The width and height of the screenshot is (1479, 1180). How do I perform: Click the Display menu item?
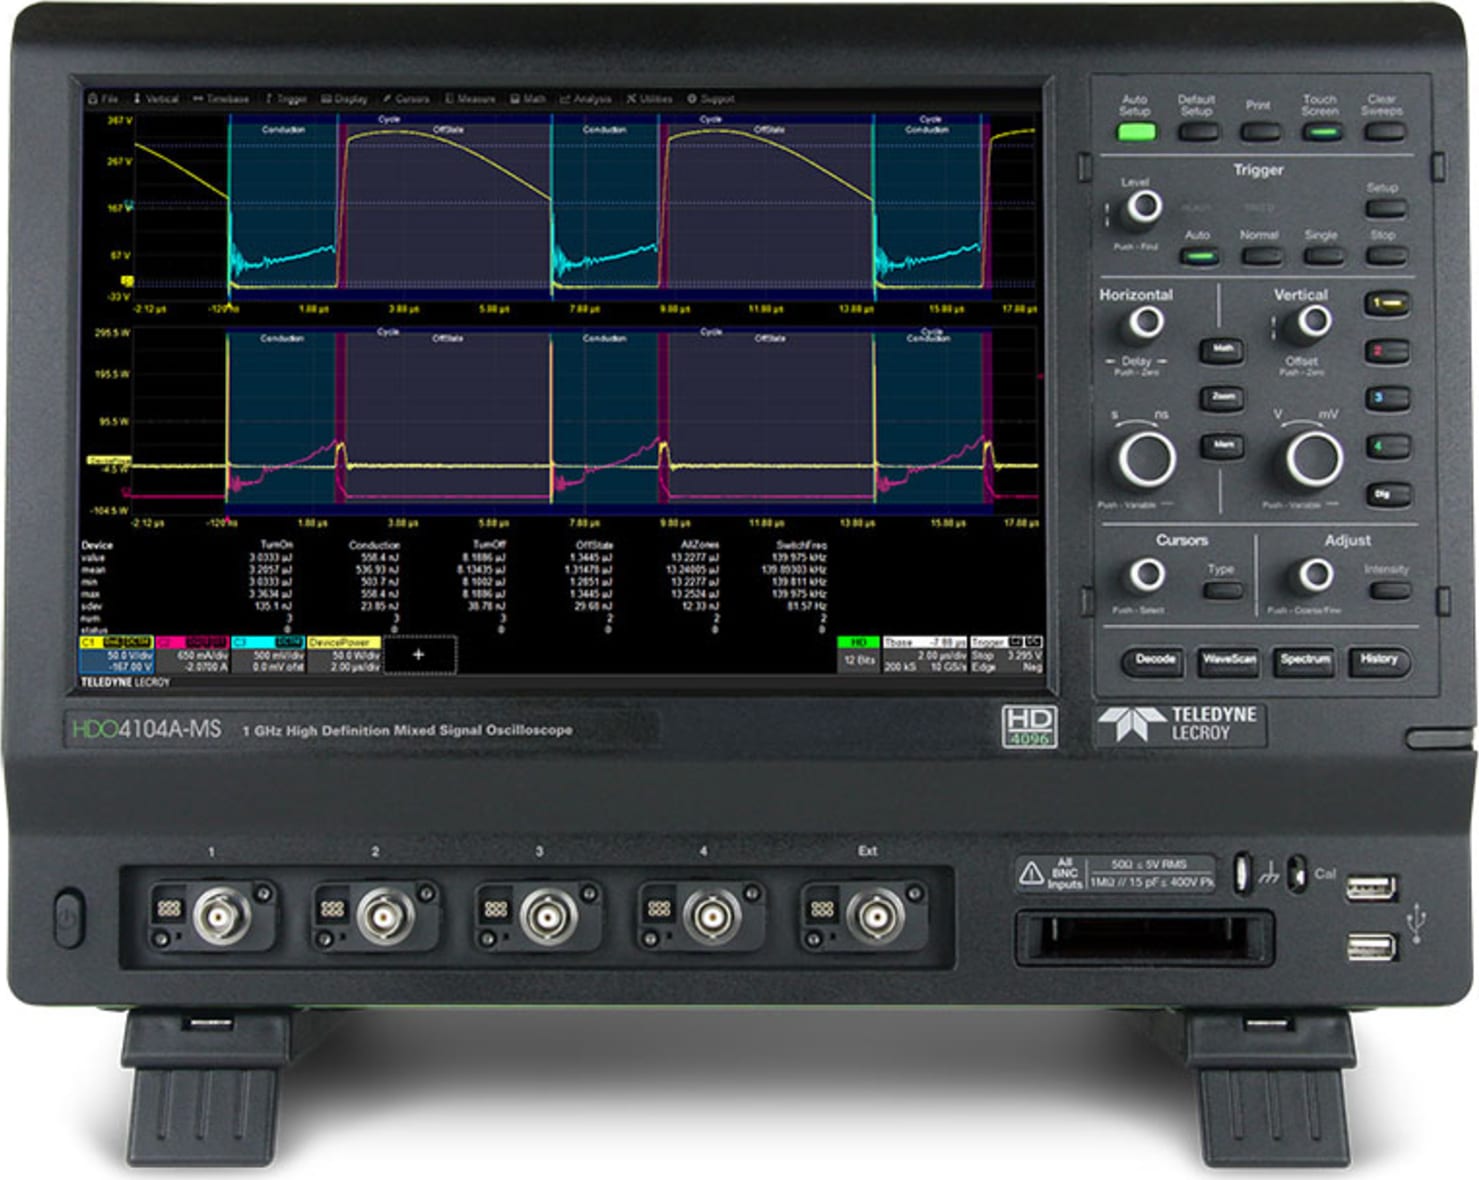[345, 98]
